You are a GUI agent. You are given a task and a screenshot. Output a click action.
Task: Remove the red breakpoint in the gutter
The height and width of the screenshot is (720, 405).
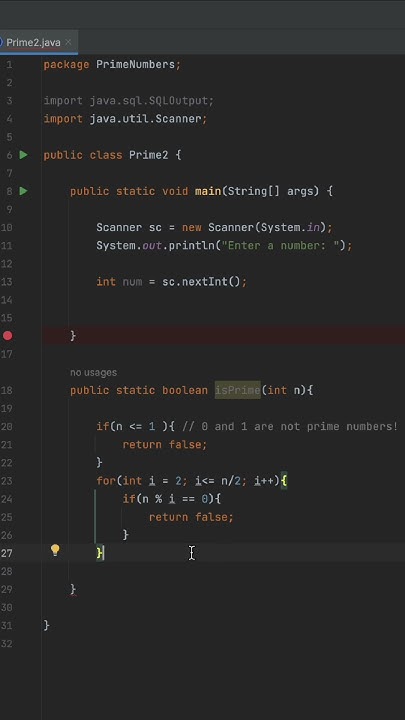tap(7, 336)
